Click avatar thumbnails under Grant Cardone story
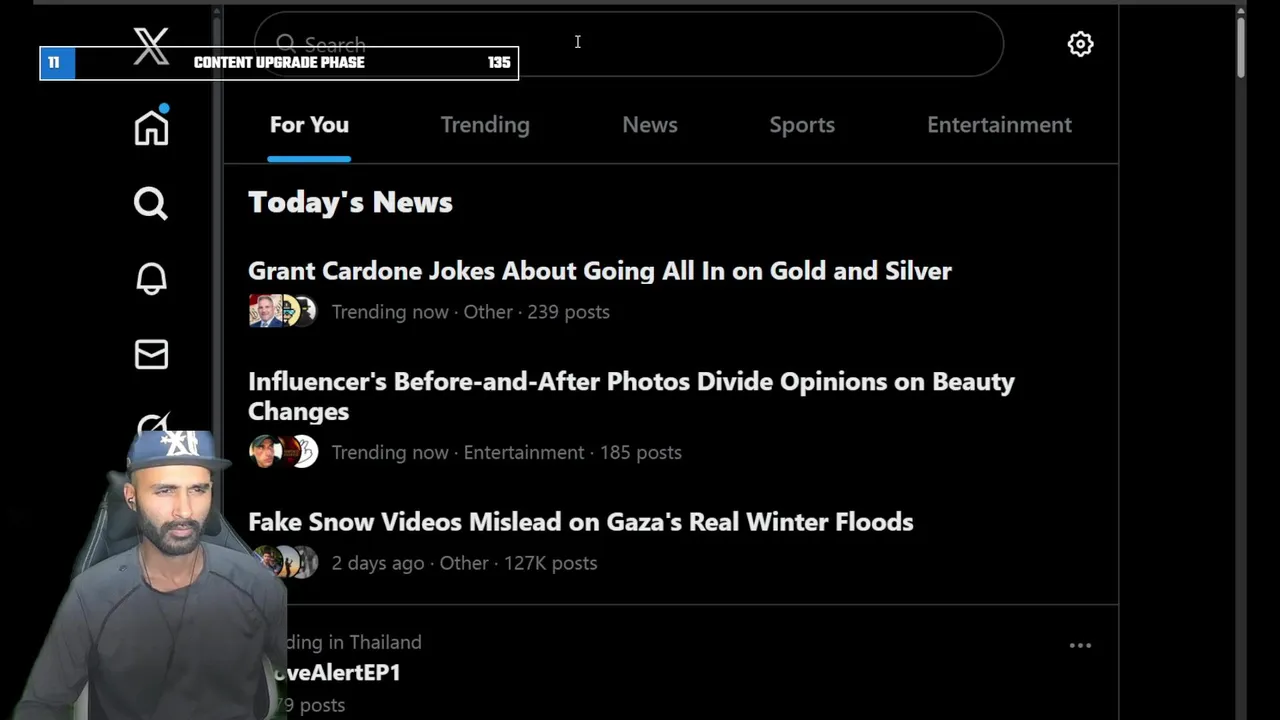The width and height of the screenshot is (1280, 720). tap(283, 312)
